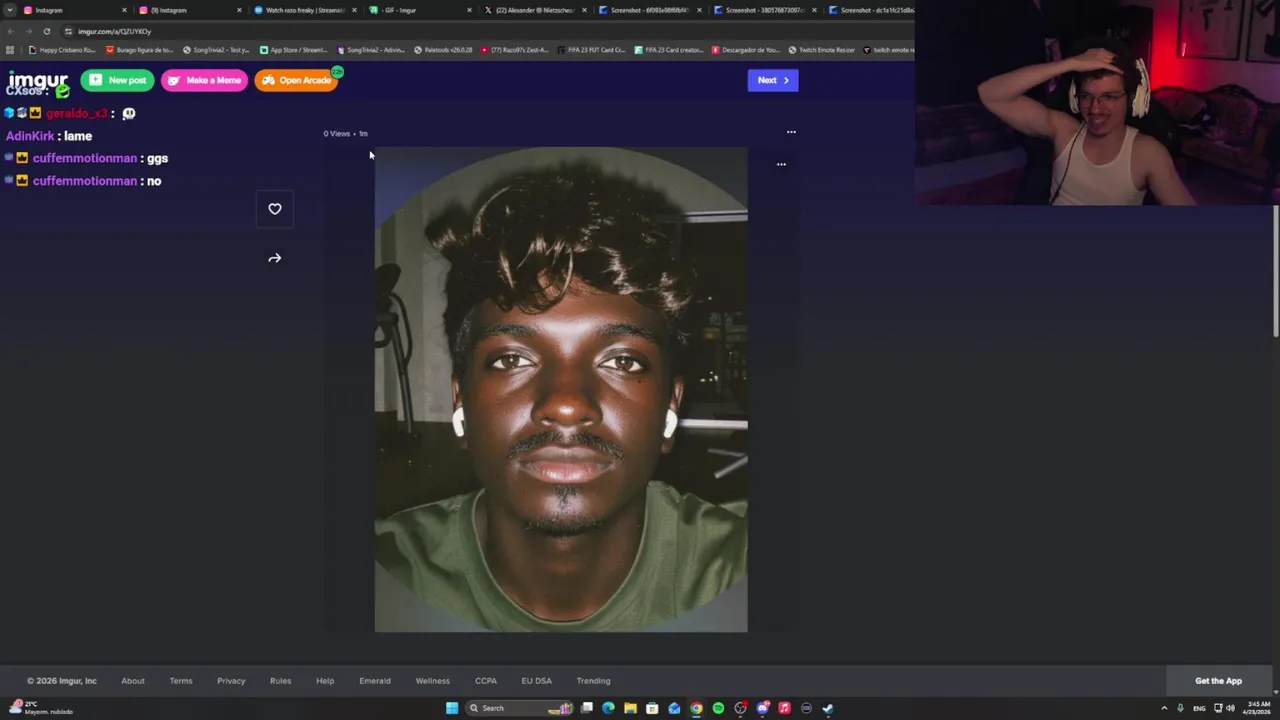Expand the system tray hidden icons chevron
This screenshot has height=720, width=1280.
click(1164, 708)
